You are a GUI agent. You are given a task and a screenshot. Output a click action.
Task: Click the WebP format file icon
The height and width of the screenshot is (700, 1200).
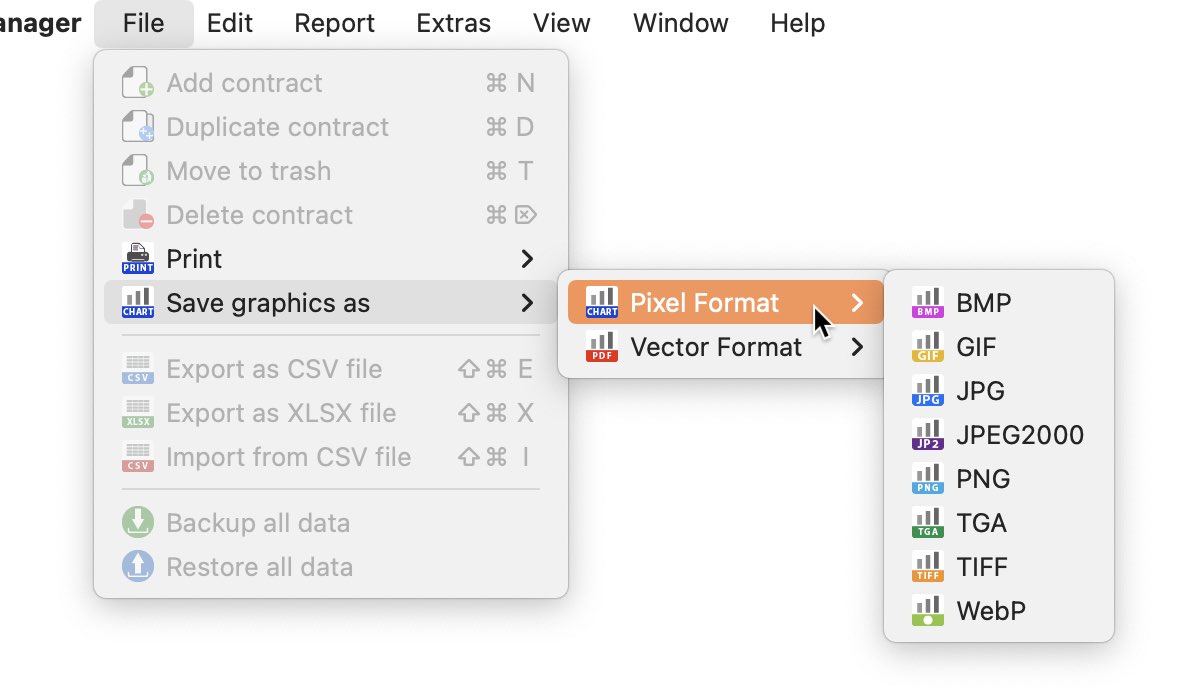click(x=928, y=611)
